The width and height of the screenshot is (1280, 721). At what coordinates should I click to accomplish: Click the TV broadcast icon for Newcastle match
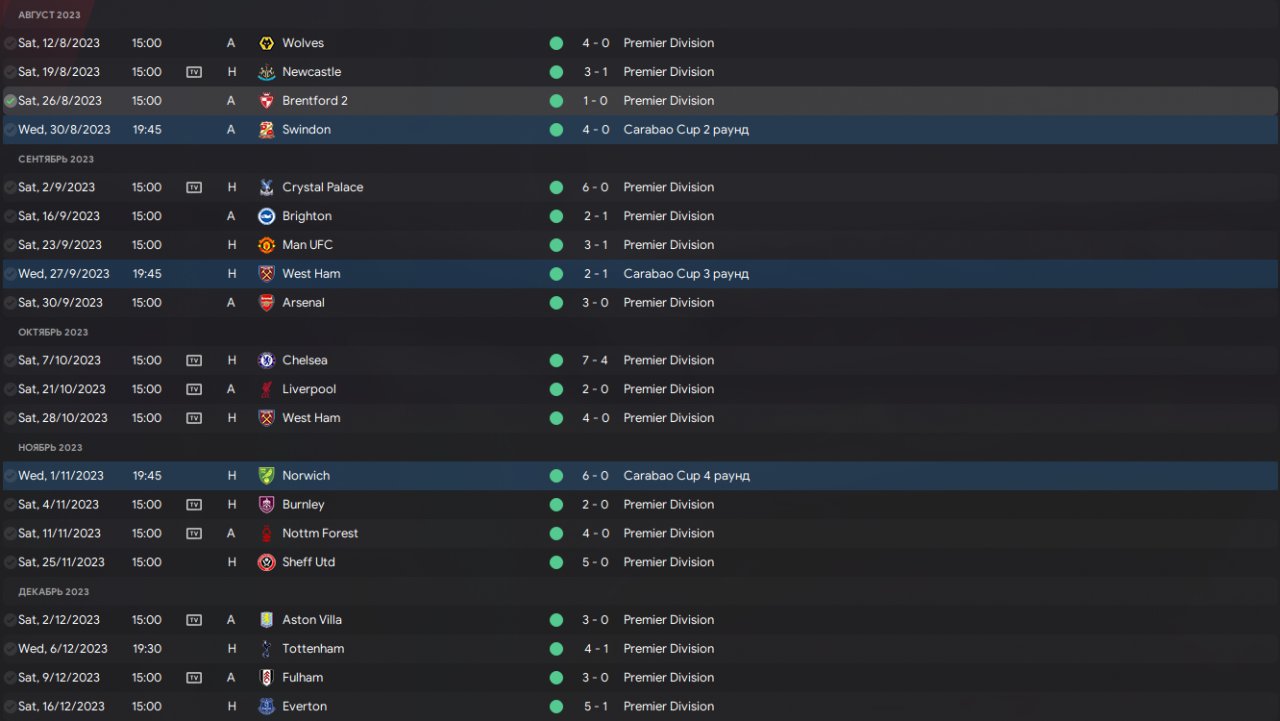click(x=194, y=72)
